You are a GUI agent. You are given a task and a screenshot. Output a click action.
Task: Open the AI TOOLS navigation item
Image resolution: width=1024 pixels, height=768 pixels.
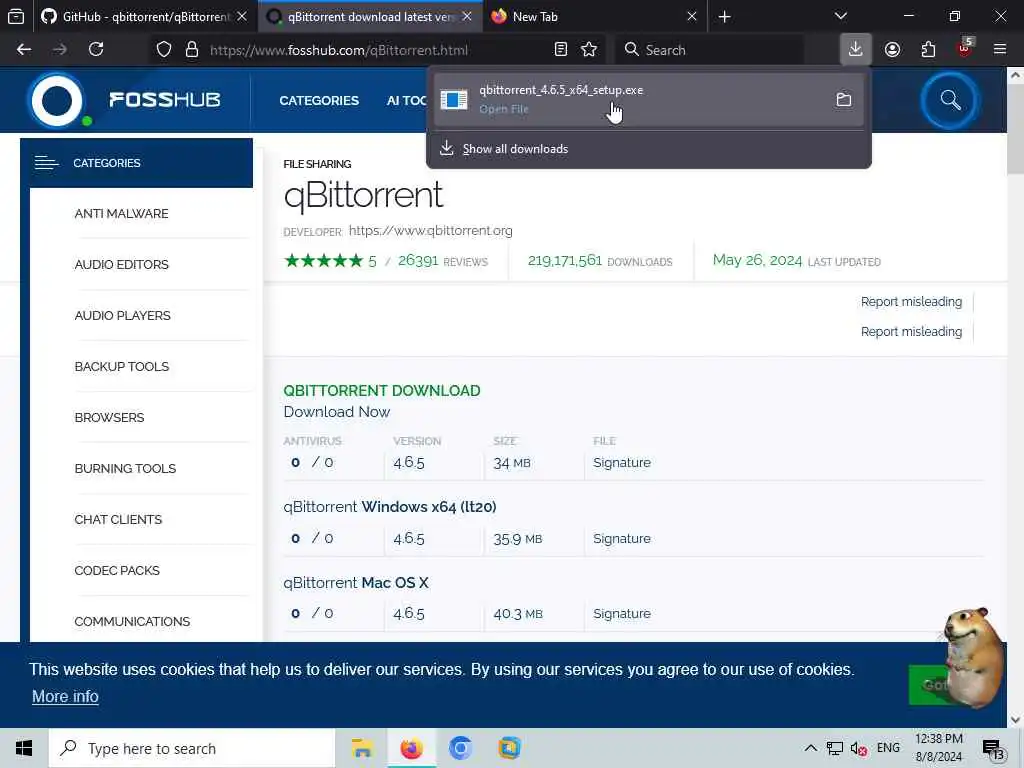click(x=406, y=101)
